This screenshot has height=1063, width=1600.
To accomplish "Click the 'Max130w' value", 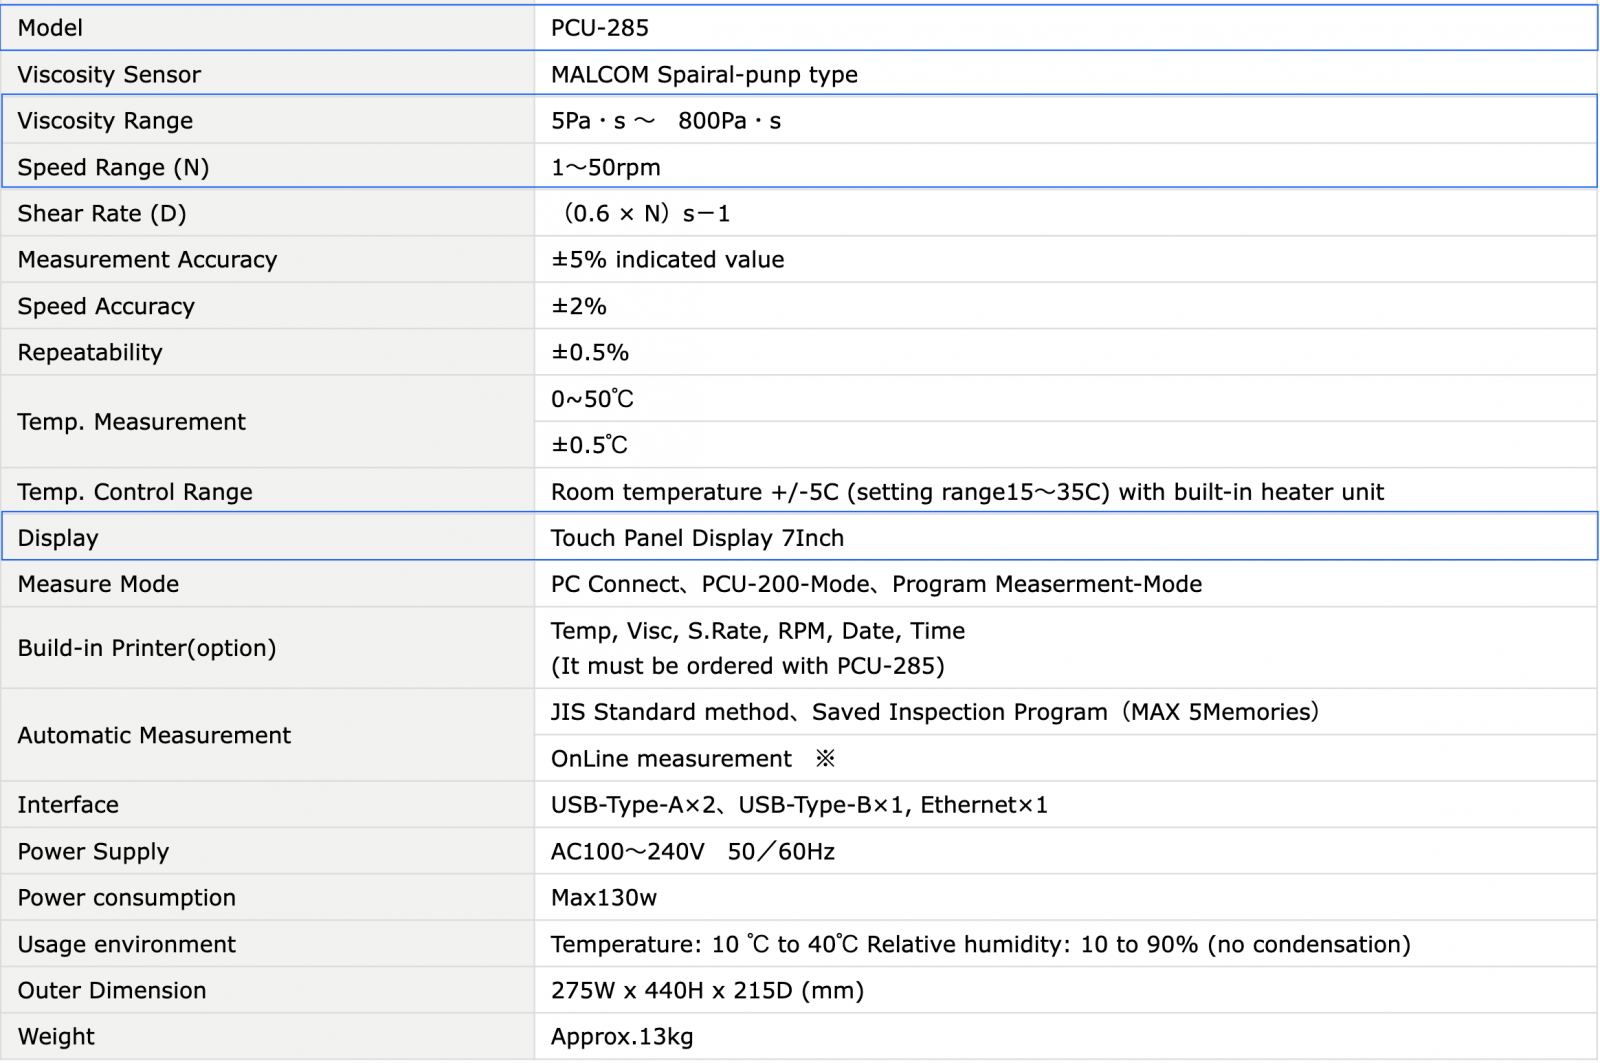I will point(604,898).
